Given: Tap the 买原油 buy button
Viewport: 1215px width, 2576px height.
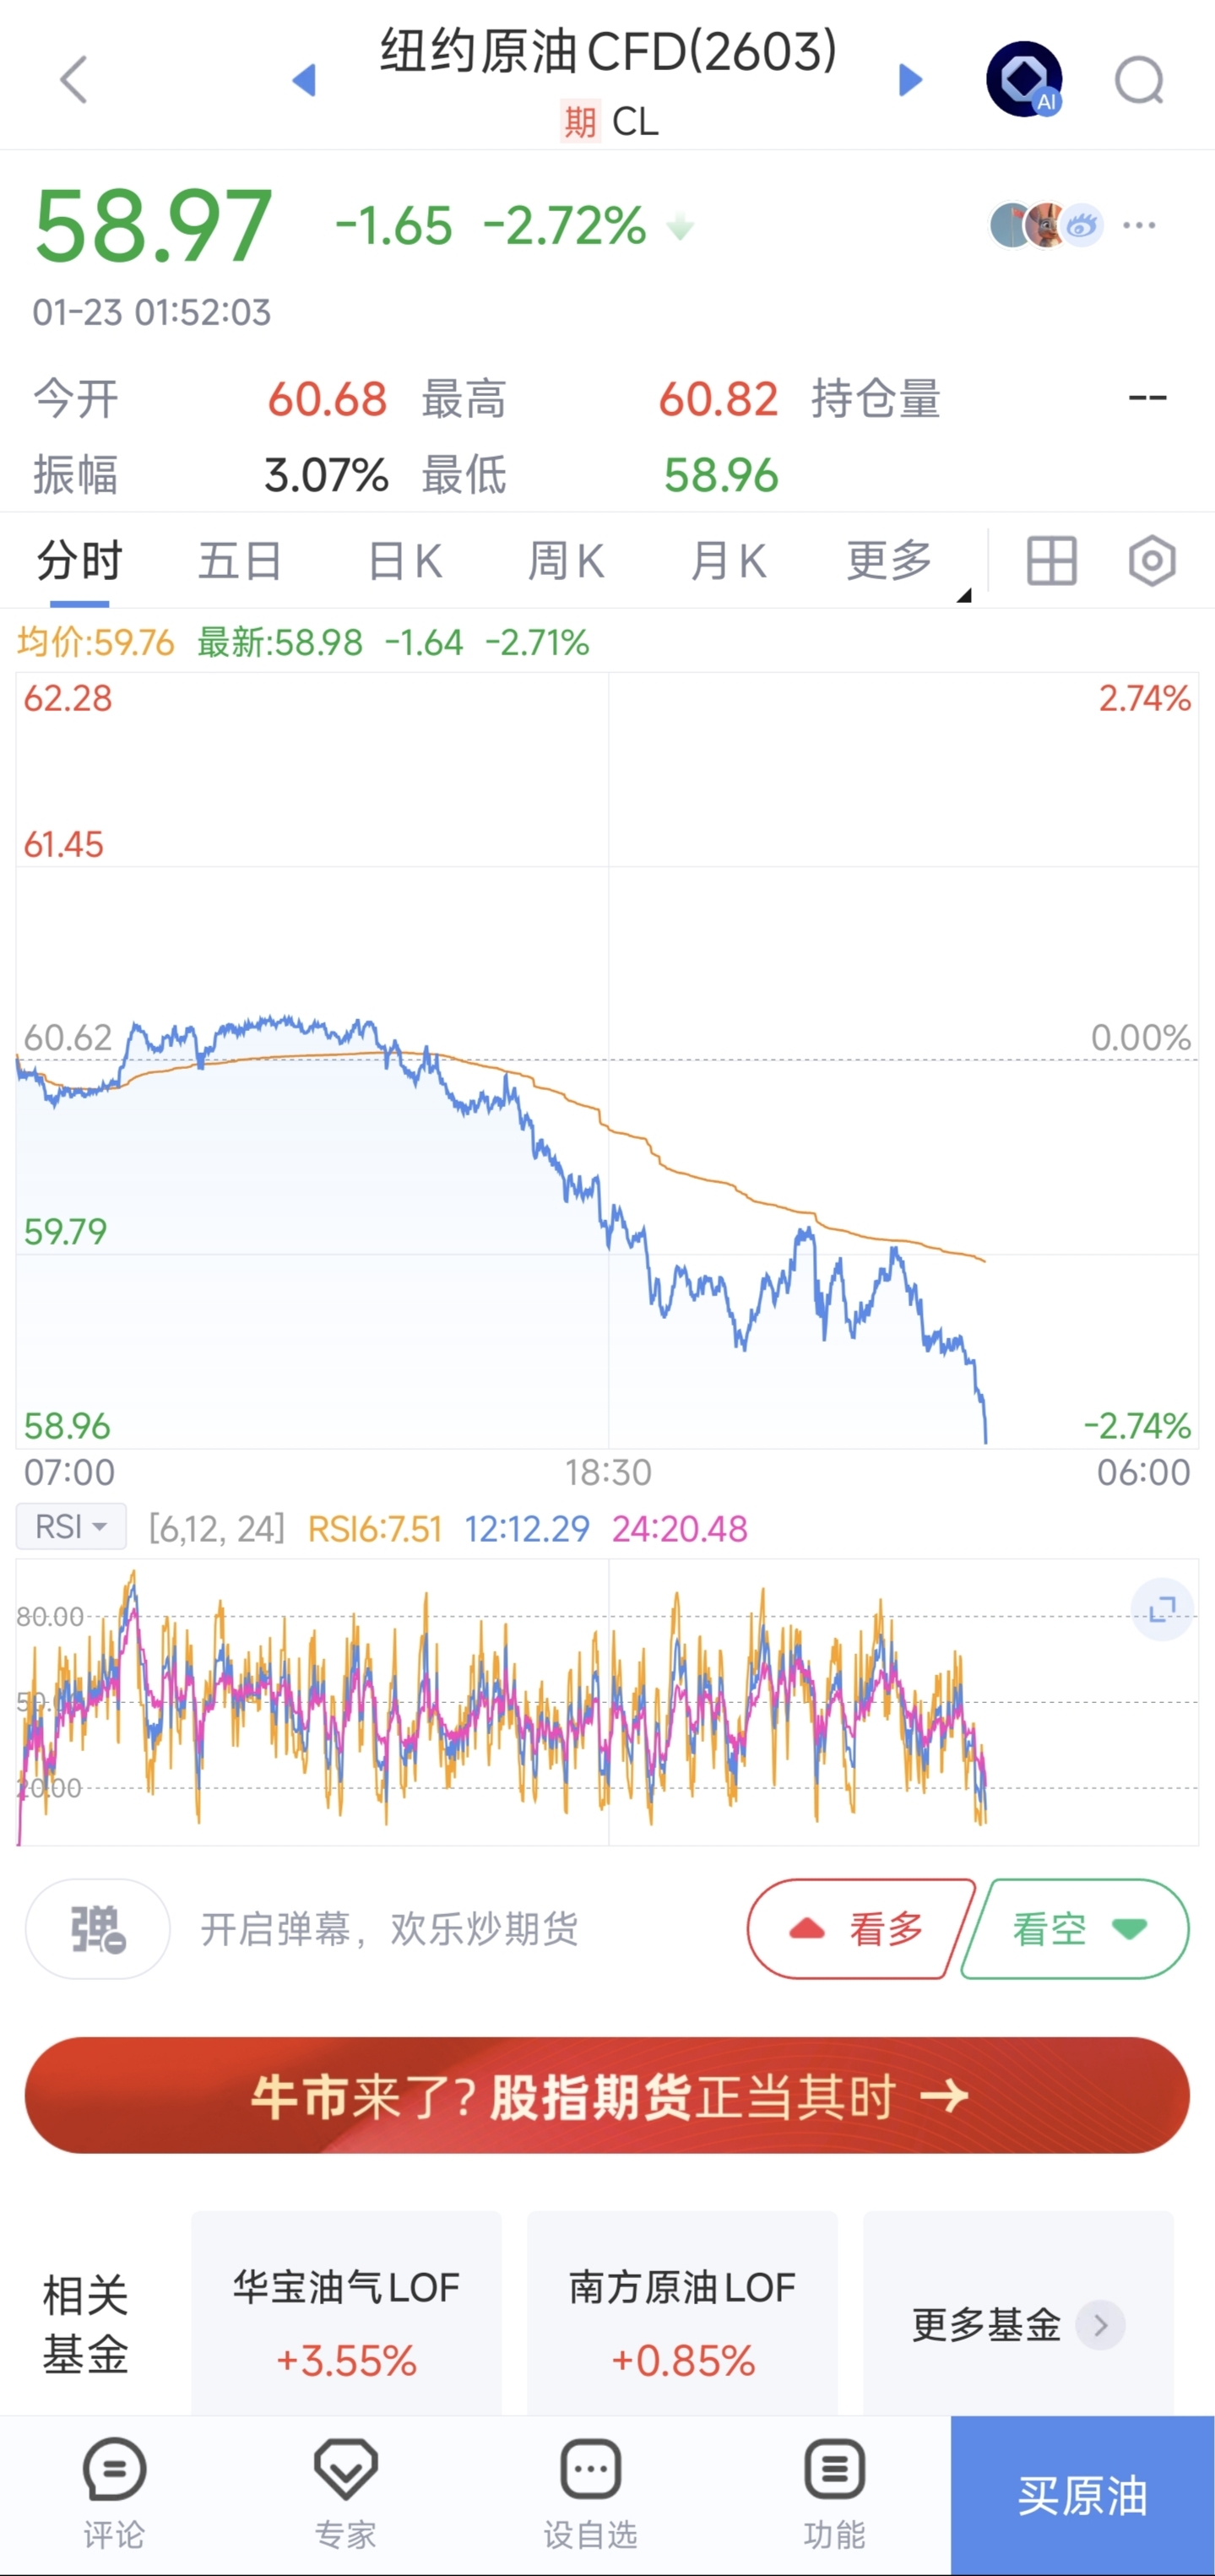Looking at the screenshot, I should pos(1082,2495).
